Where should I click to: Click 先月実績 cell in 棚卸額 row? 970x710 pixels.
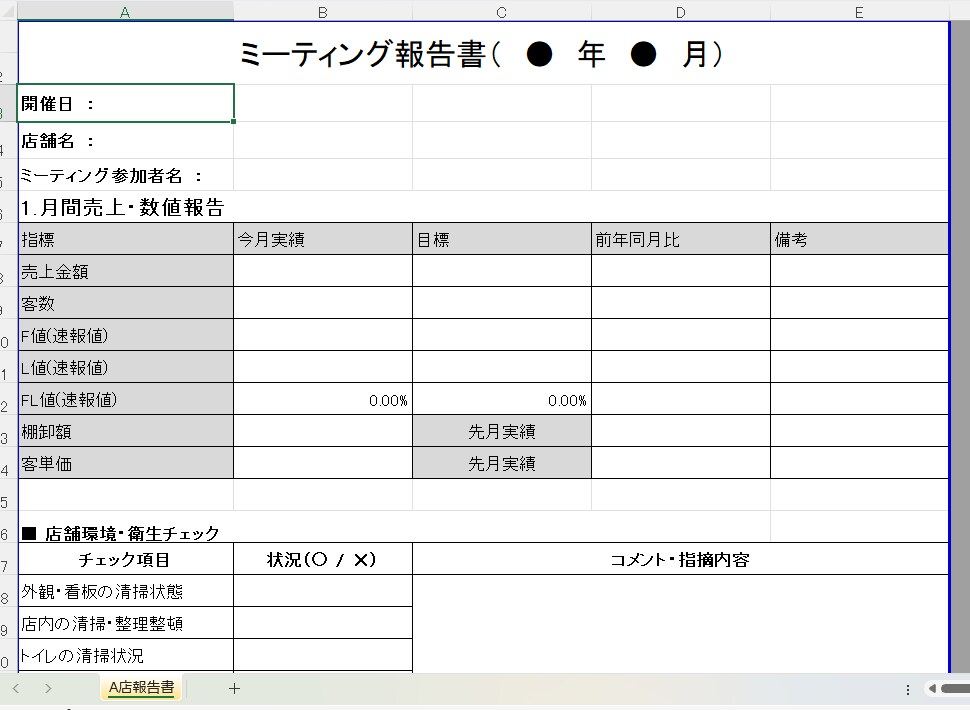point(502,431)
